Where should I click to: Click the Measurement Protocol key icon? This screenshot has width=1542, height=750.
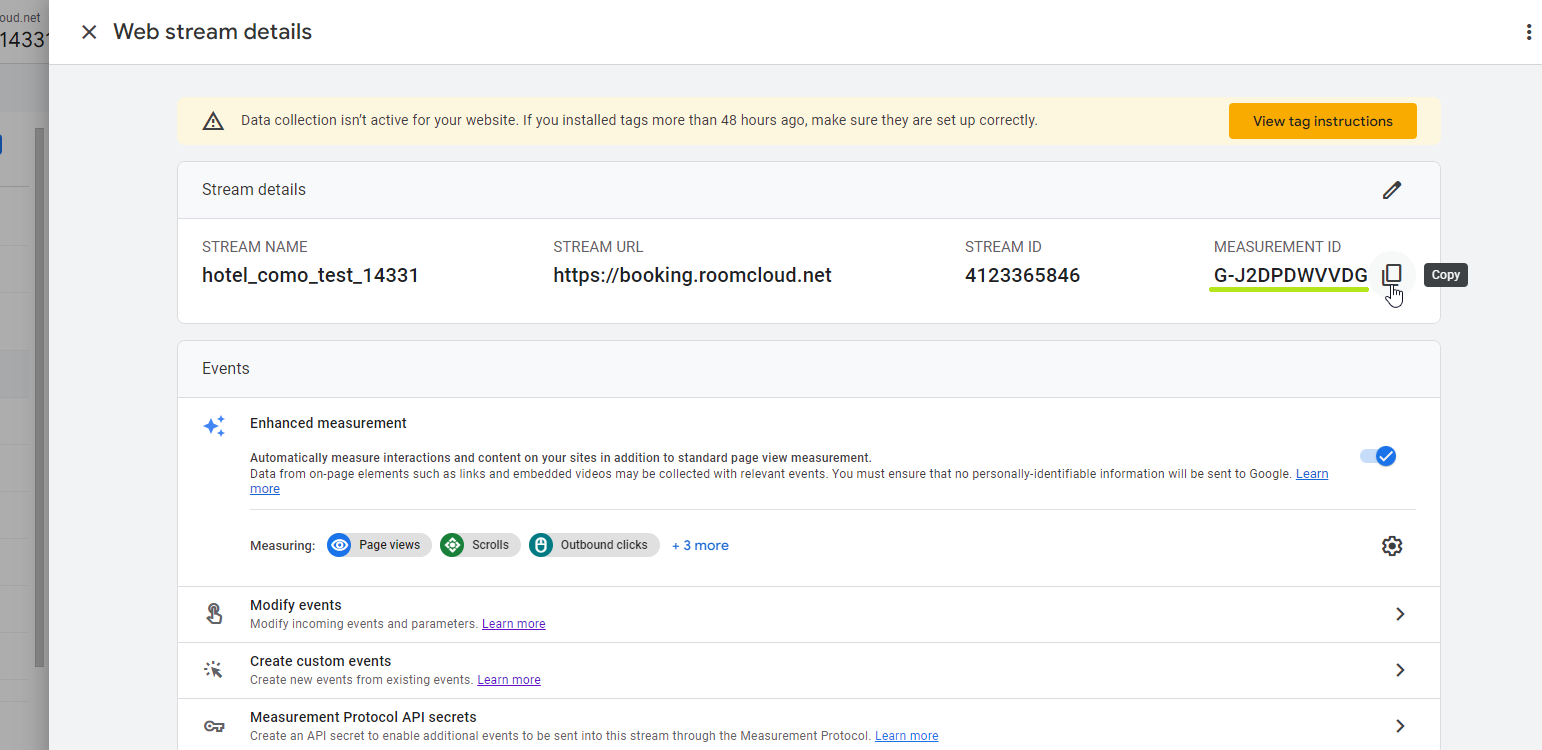pyautogui.click(x=214, y=725)
